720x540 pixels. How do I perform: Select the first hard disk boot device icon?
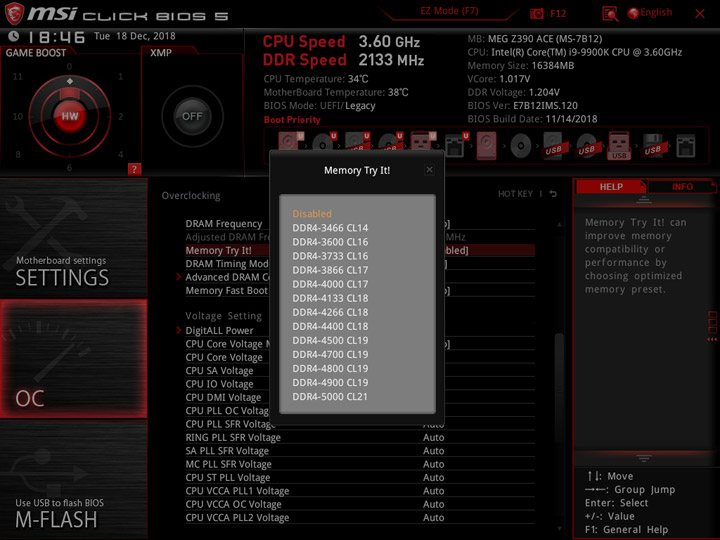click(x=290, y=142)
